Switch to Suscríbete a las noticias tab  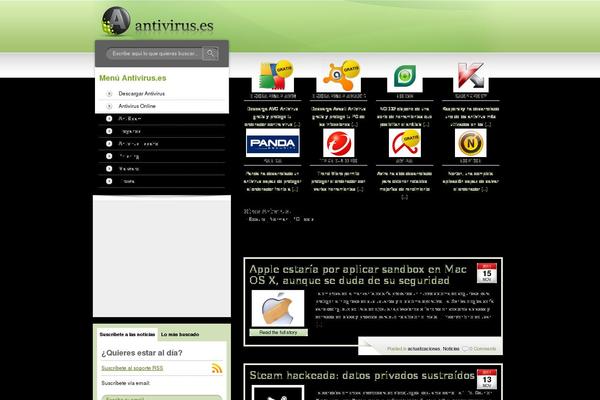coord(127,335)
